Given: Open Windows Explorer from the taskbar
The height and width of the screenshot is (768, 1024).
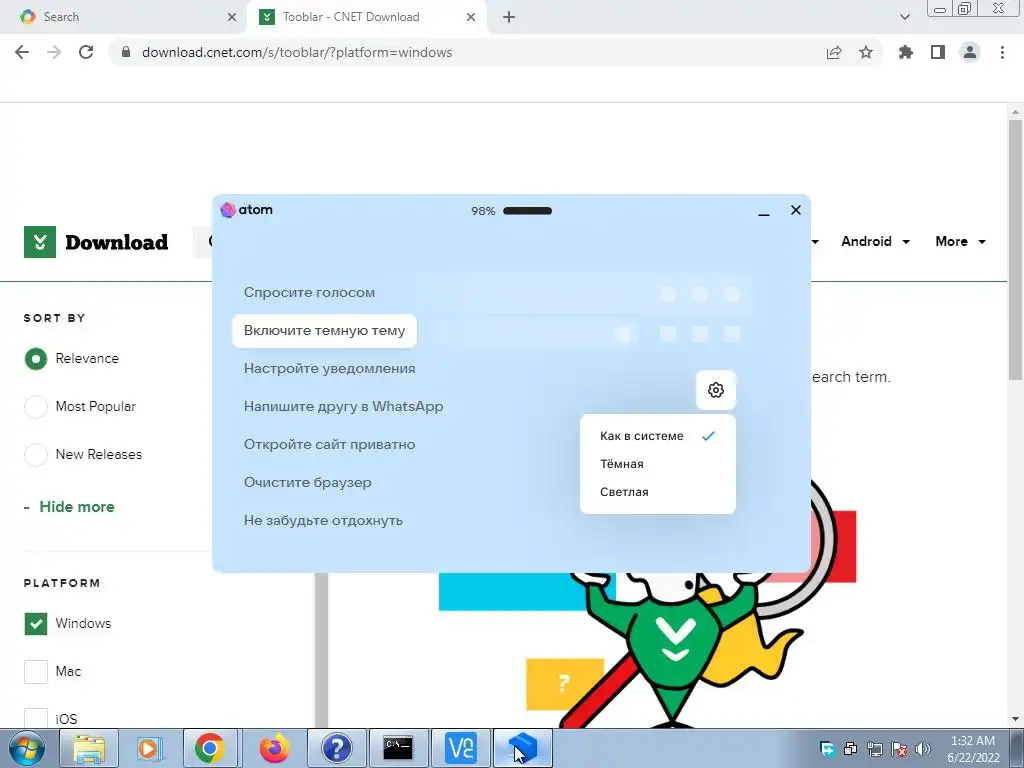Looking at the screenshot, I should tap(89, 748).
